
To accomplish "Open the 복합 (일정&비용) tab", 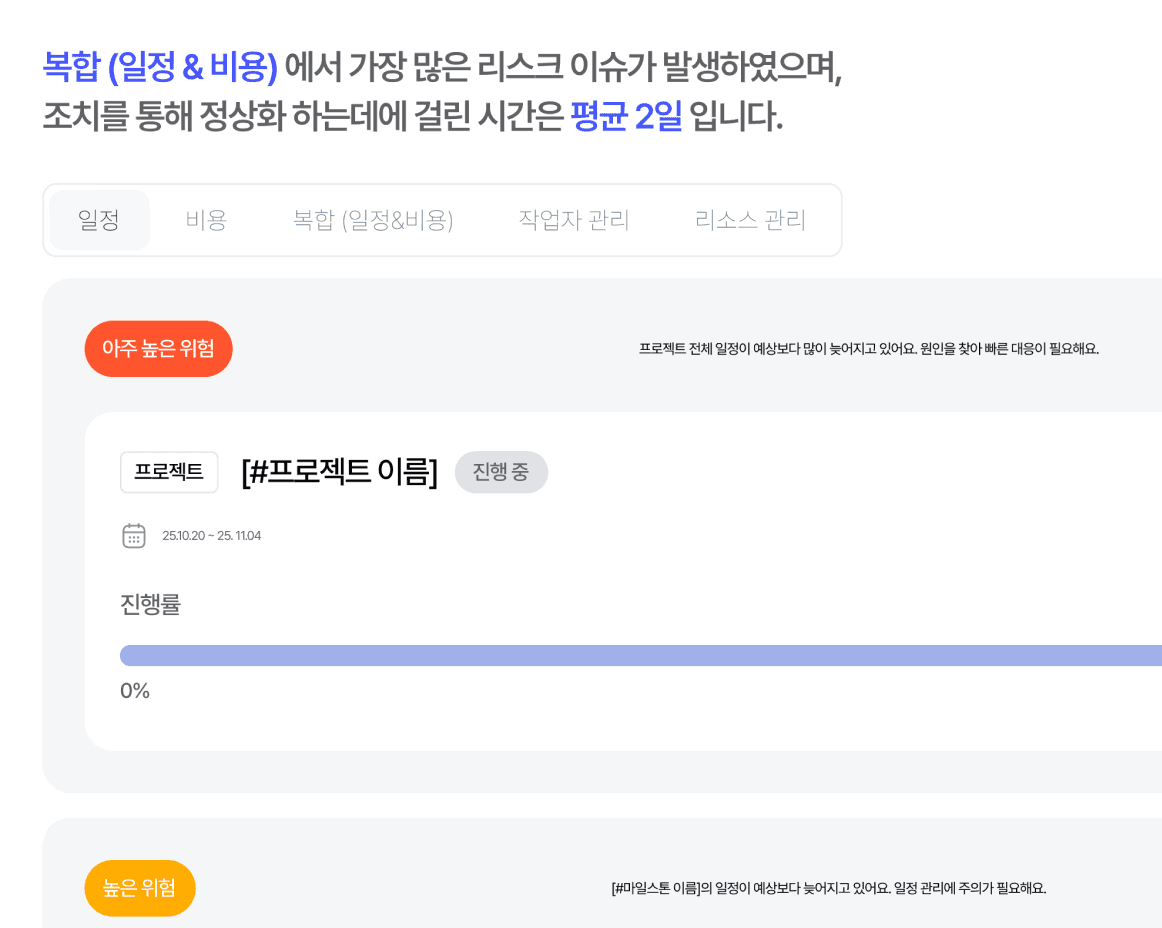I will click(373, 220).
